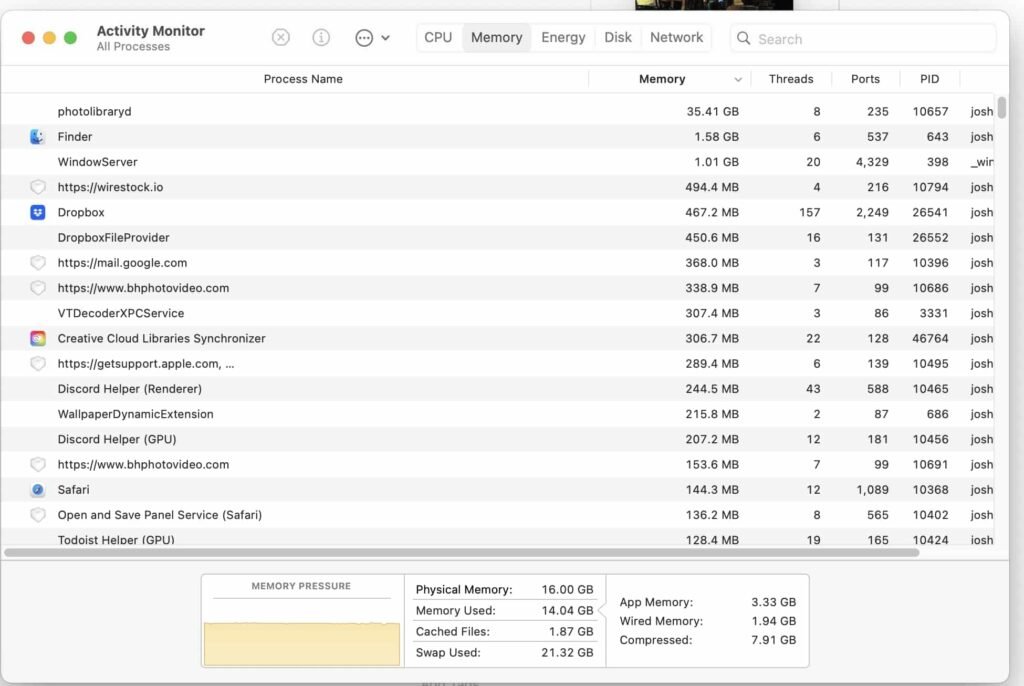This screenshot has height=686, width=1024.
Task: Click the Open and Save Panel Service icon
Action: click(x=37, y=514)
